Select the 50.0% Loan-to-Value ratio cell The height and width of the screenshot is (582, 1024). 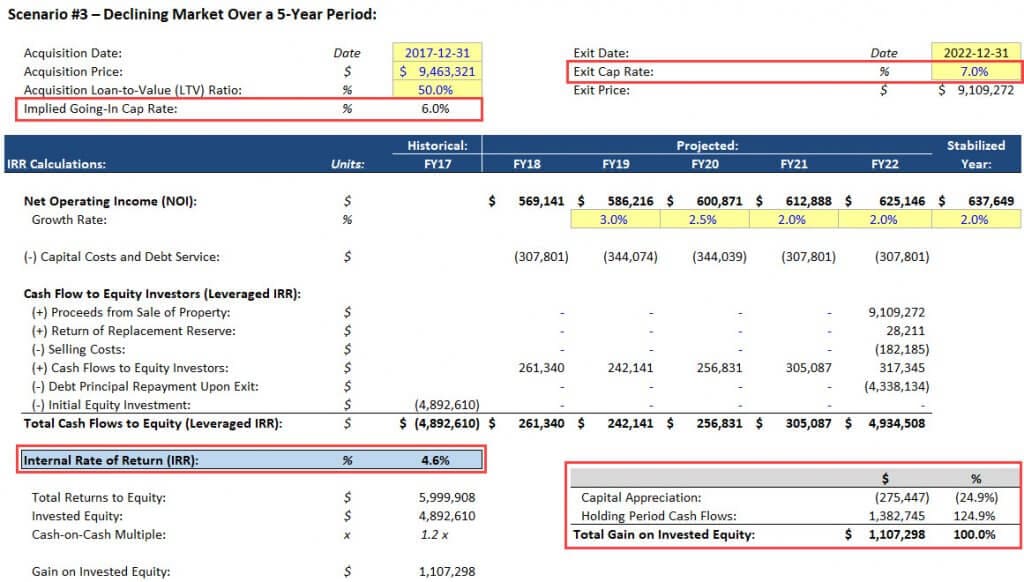point(437,90)
